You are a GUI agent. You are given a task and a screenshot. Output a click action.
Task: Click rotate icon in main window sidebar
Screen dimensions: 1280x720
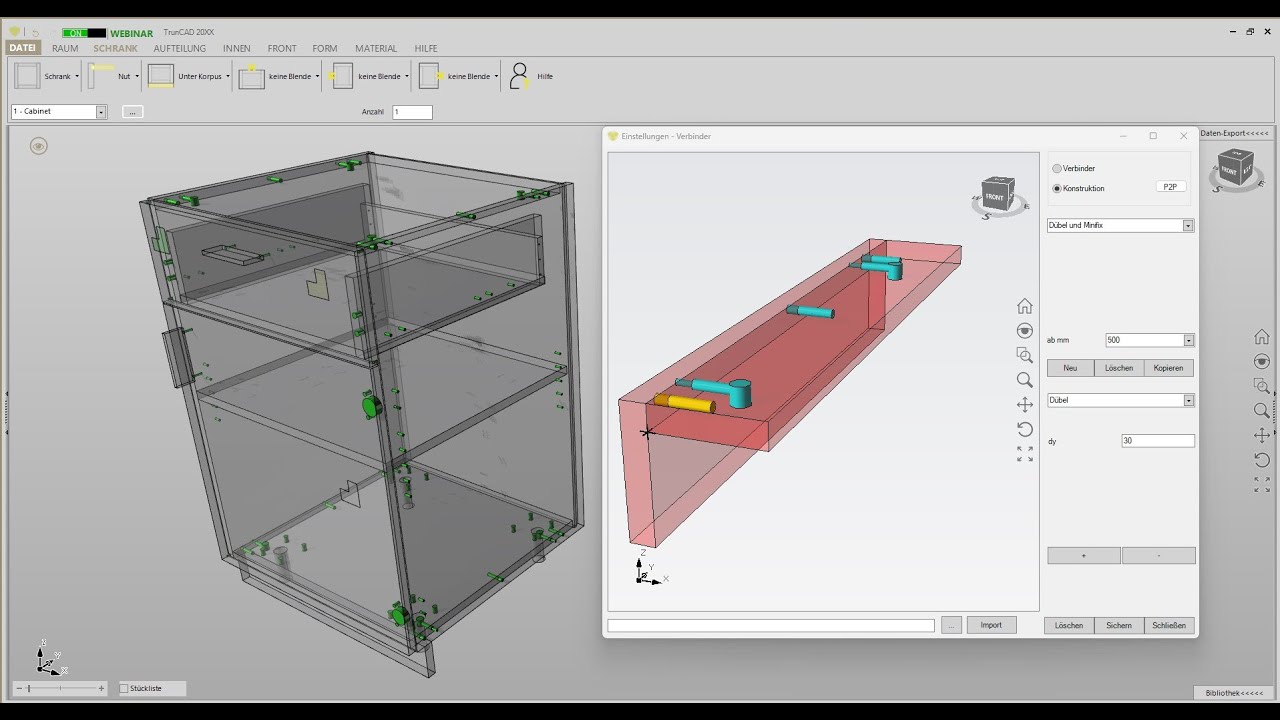(x=1261, y=460)
